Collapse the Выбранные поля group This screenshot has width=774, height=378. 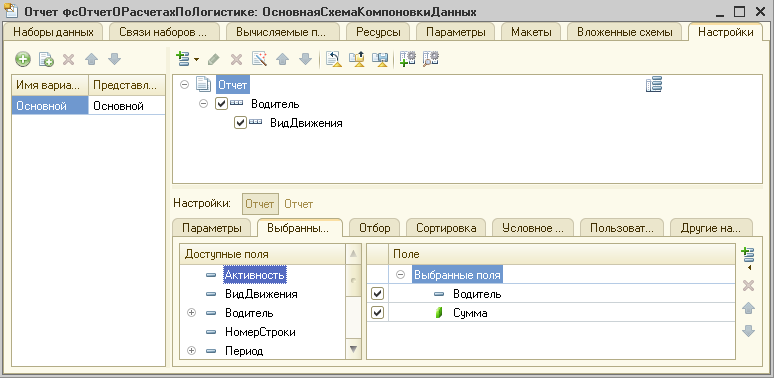(401, 275)
